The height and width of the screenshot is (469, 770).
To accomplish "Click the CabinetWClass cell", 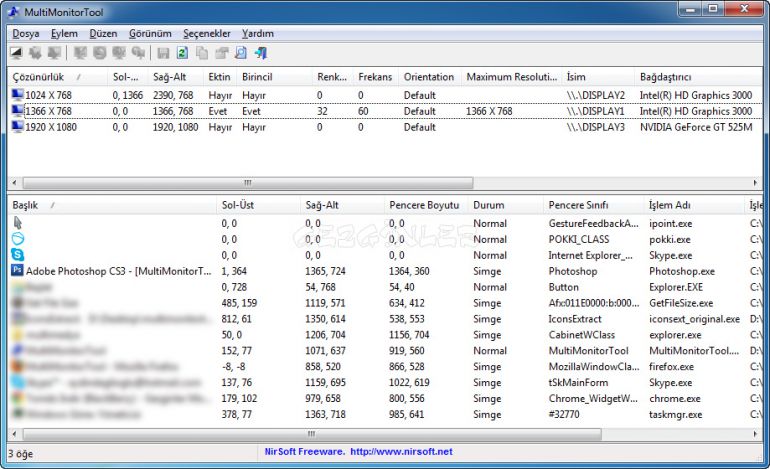I will tap(581, 335).
